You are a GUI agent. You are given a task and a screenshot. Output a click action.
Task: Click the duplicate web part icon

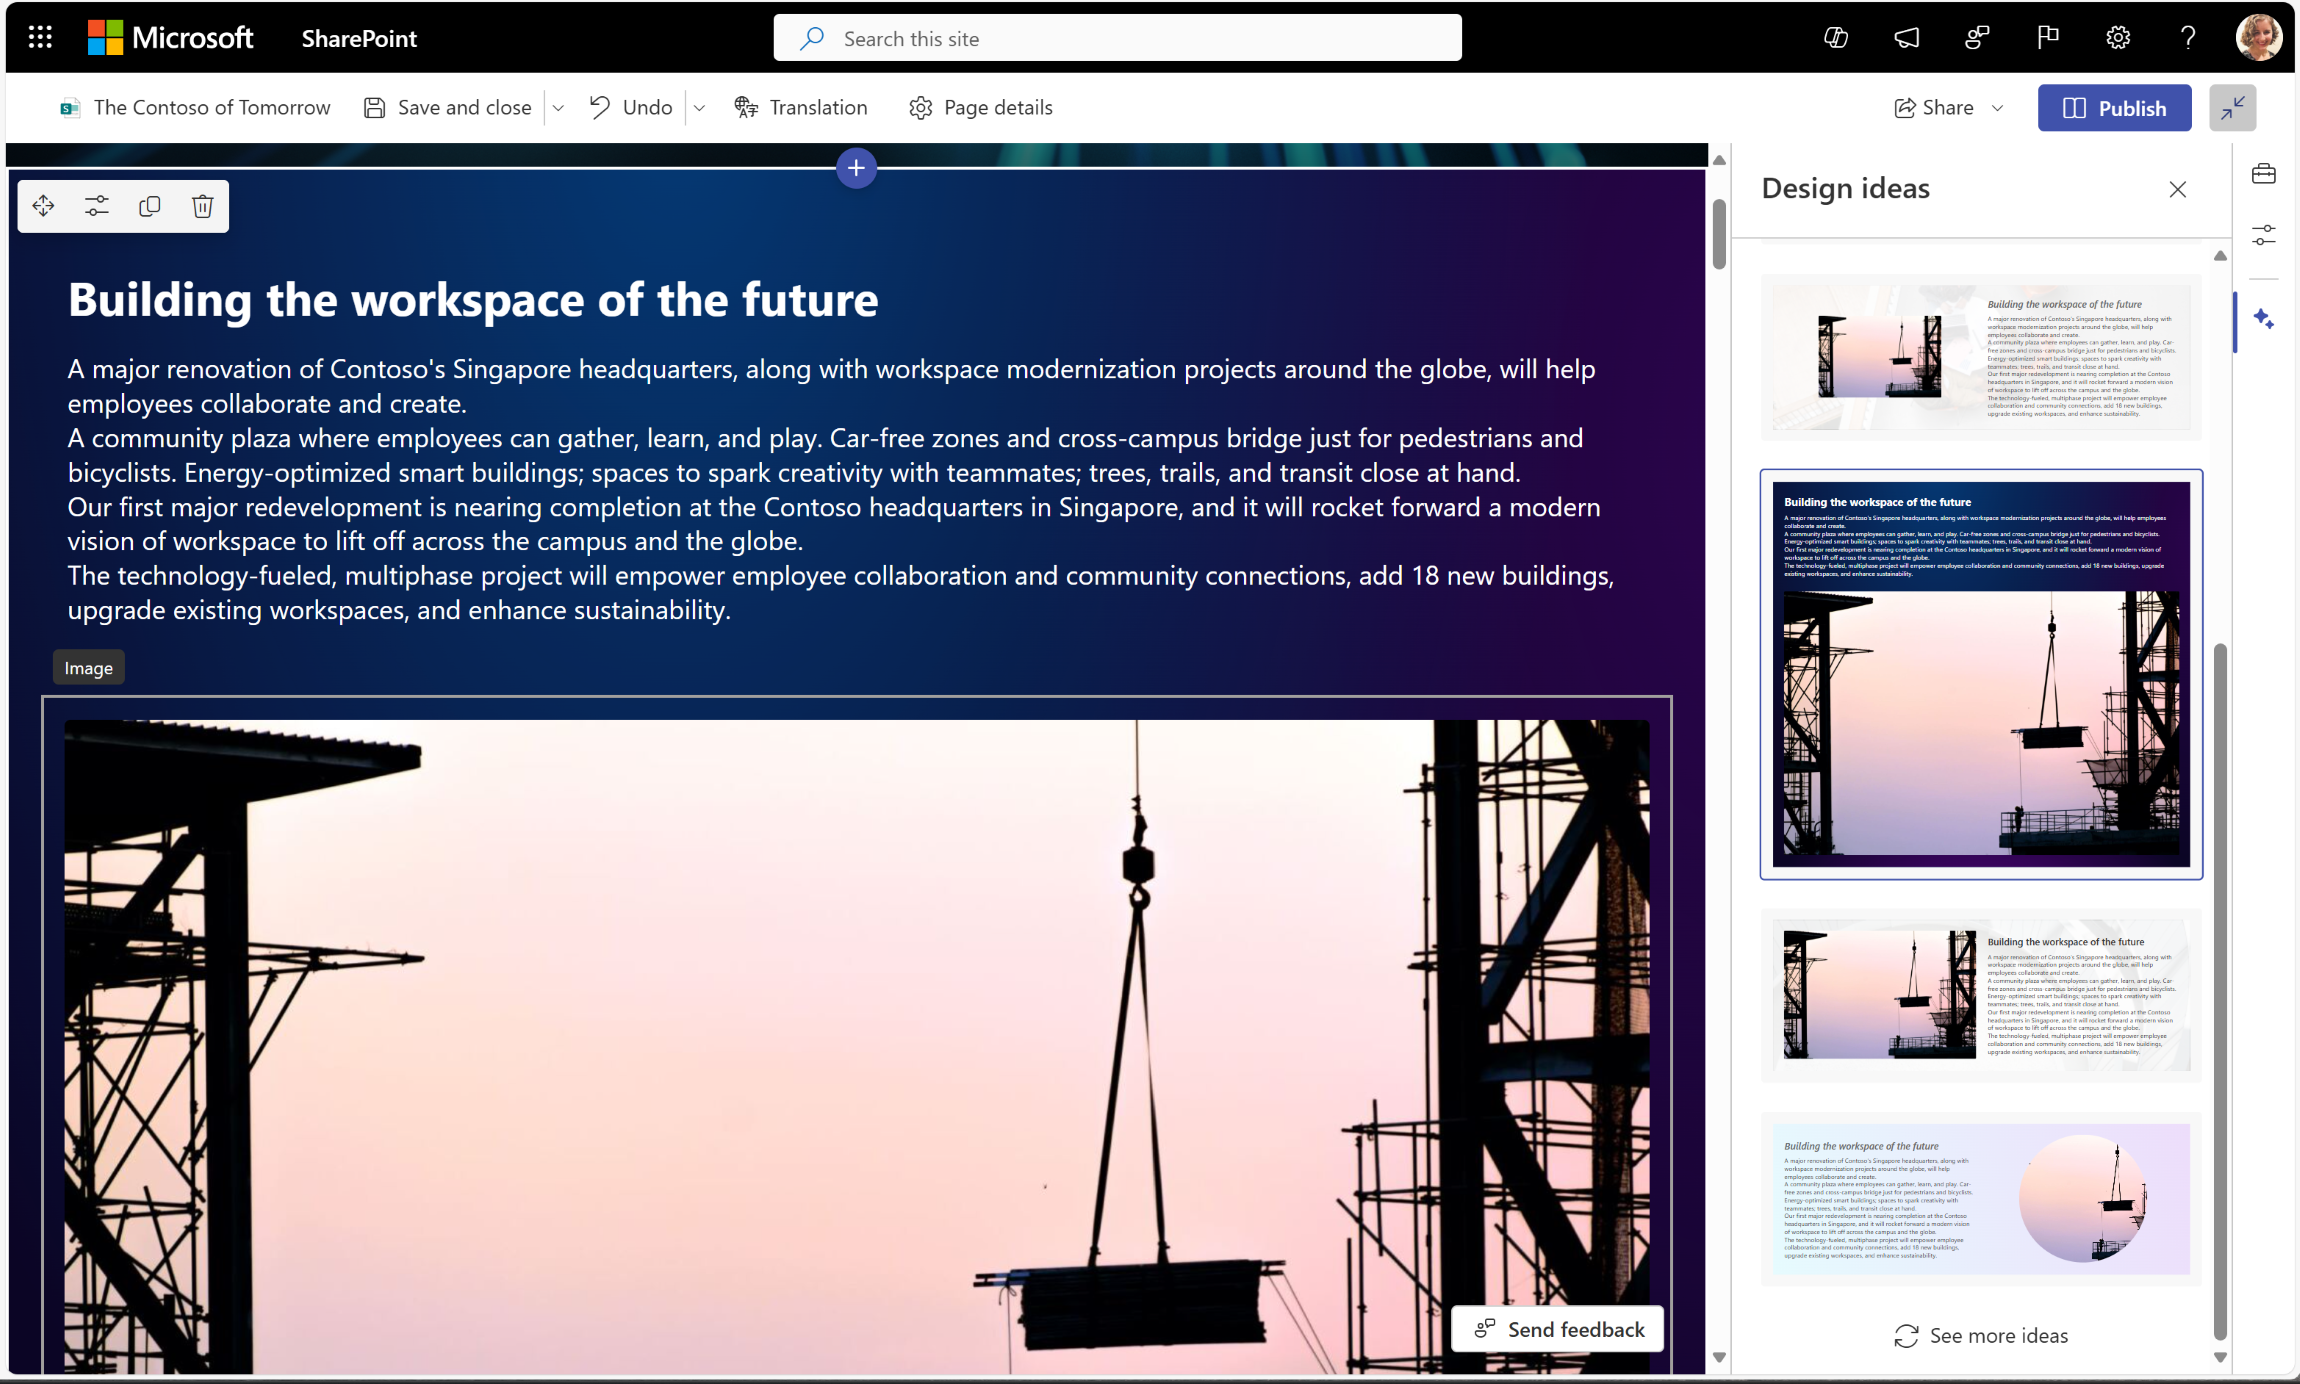(x=150, y=205)
